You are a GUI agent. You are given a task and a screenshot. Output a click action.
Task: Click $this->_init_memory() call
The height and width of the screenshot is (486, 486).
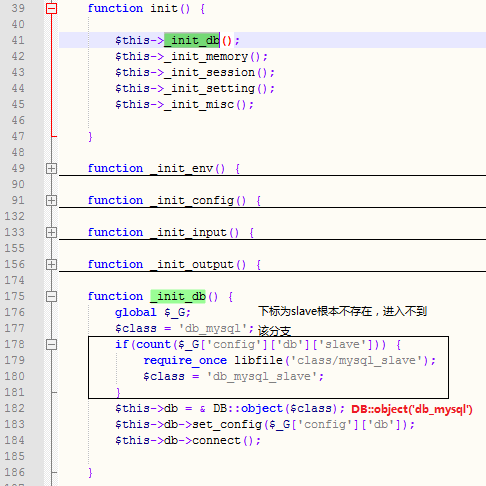click(191, 56)
